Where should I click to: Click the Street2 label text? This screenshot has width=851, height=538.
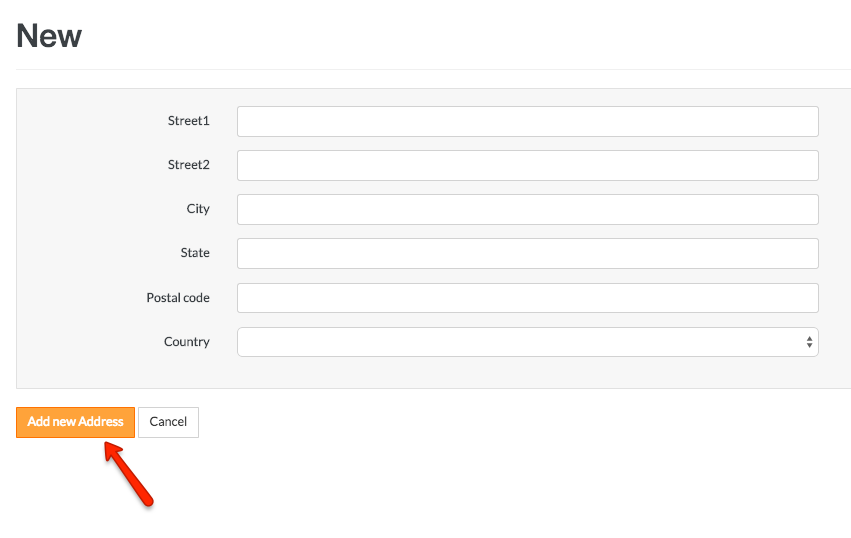pyautogui.click(x=189, y=165)
